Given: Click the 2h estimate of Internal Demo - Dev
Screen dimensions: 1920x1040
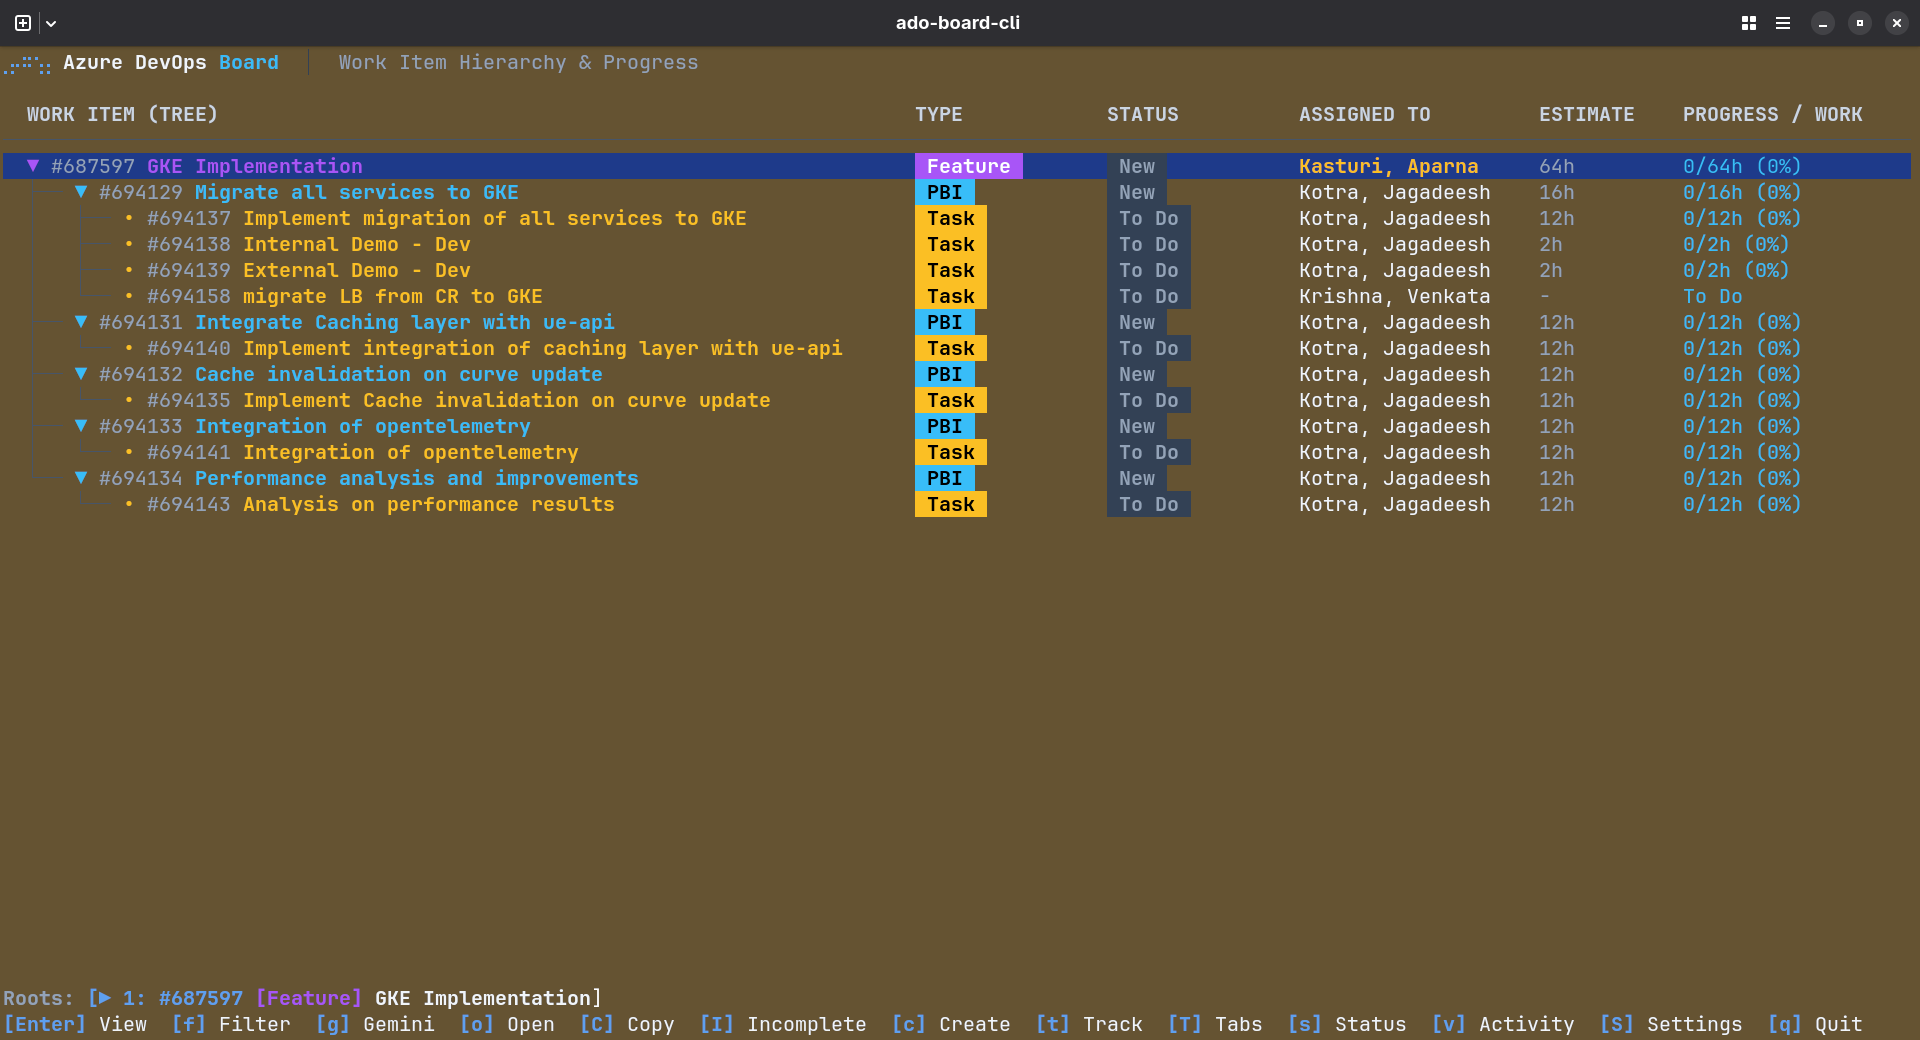Looking at the screenshot, I should 1551,244.
